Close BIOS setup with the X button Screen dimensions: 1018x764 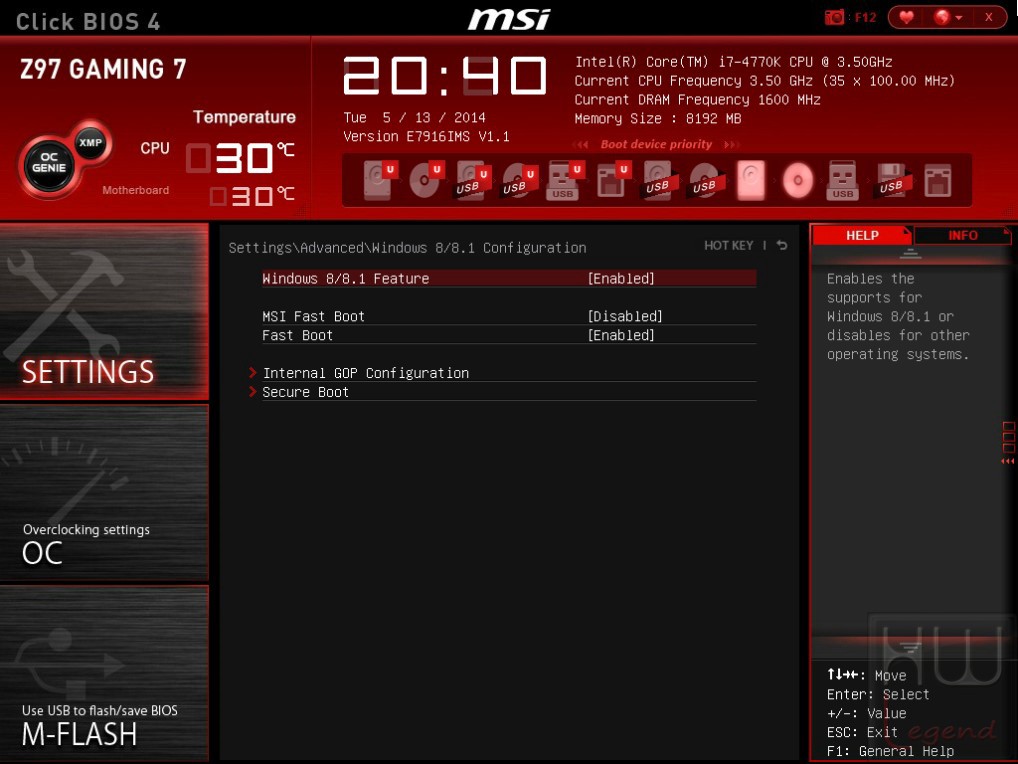pyautogui.click(x=989, y=17)
